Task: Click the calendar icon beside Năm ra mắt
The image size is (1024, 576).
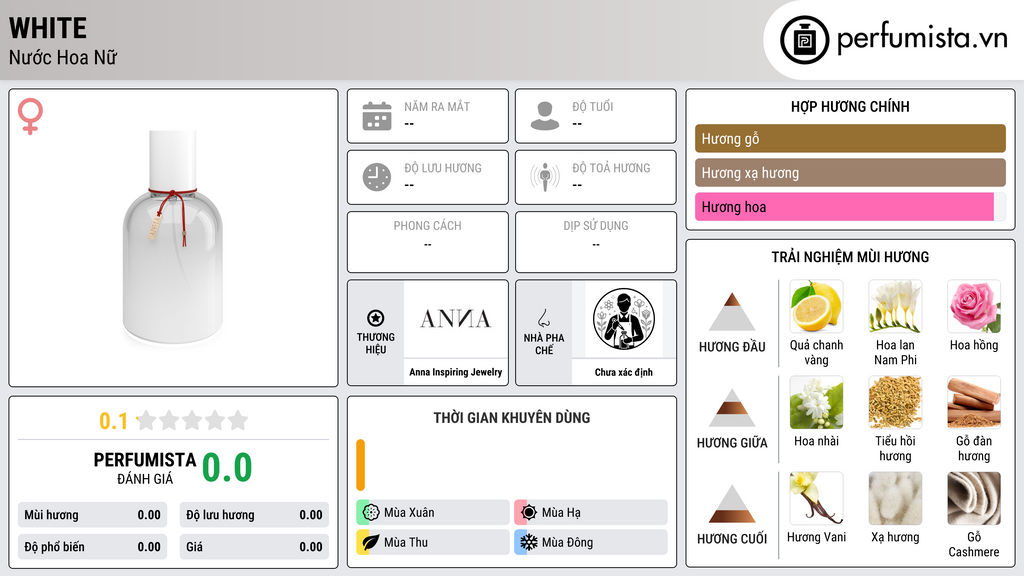Action: click(x=377, y=116)
